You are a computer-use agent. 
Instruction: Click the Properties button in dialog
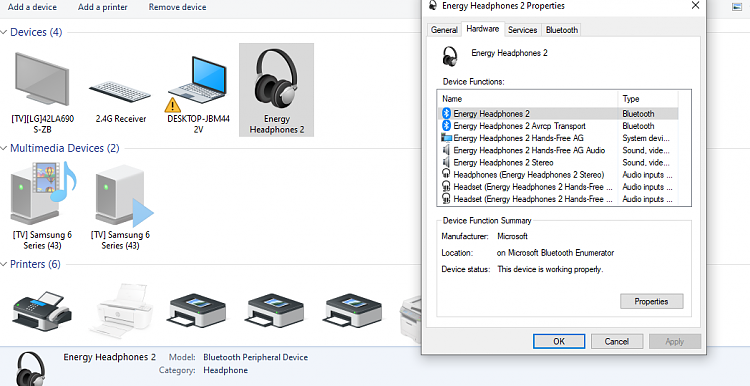click(651, 301)
